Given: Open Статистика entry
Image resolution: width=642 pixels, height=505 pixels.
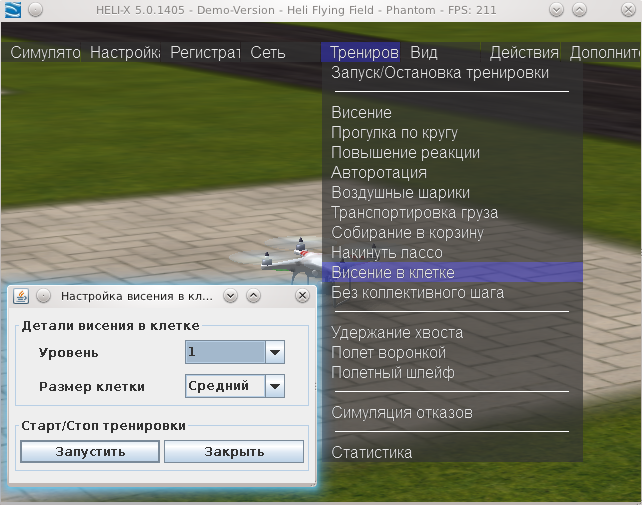Looking at the screenshot, I should (x=452, y=453).
